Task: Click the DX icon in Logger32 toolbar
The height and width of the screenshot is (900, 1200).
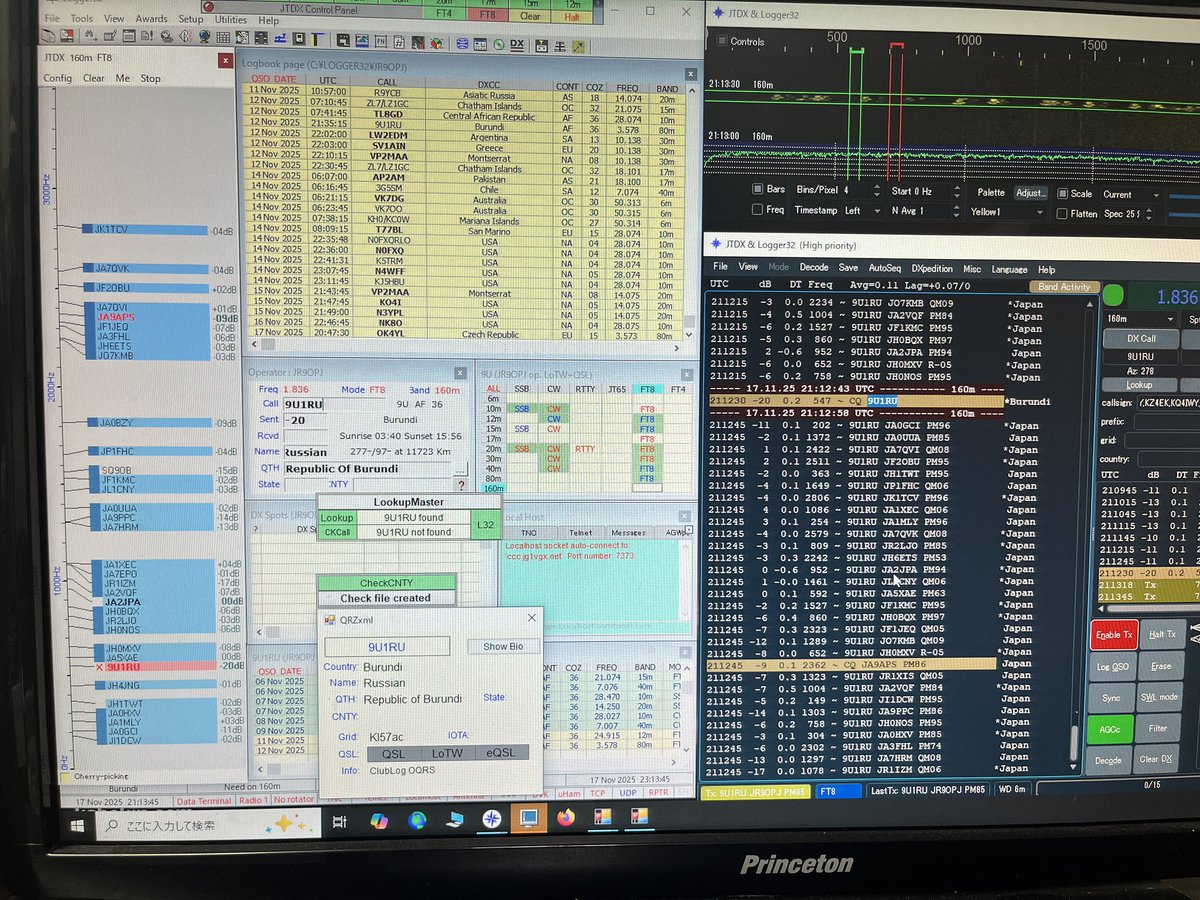Action: click(517, 44)
